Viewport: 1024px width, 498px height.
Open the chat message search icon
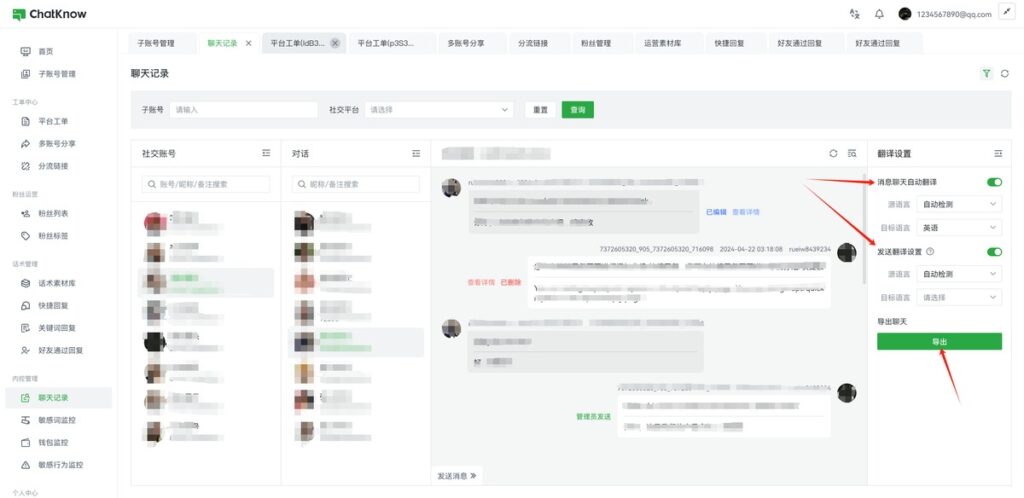[x=852, y=153]
